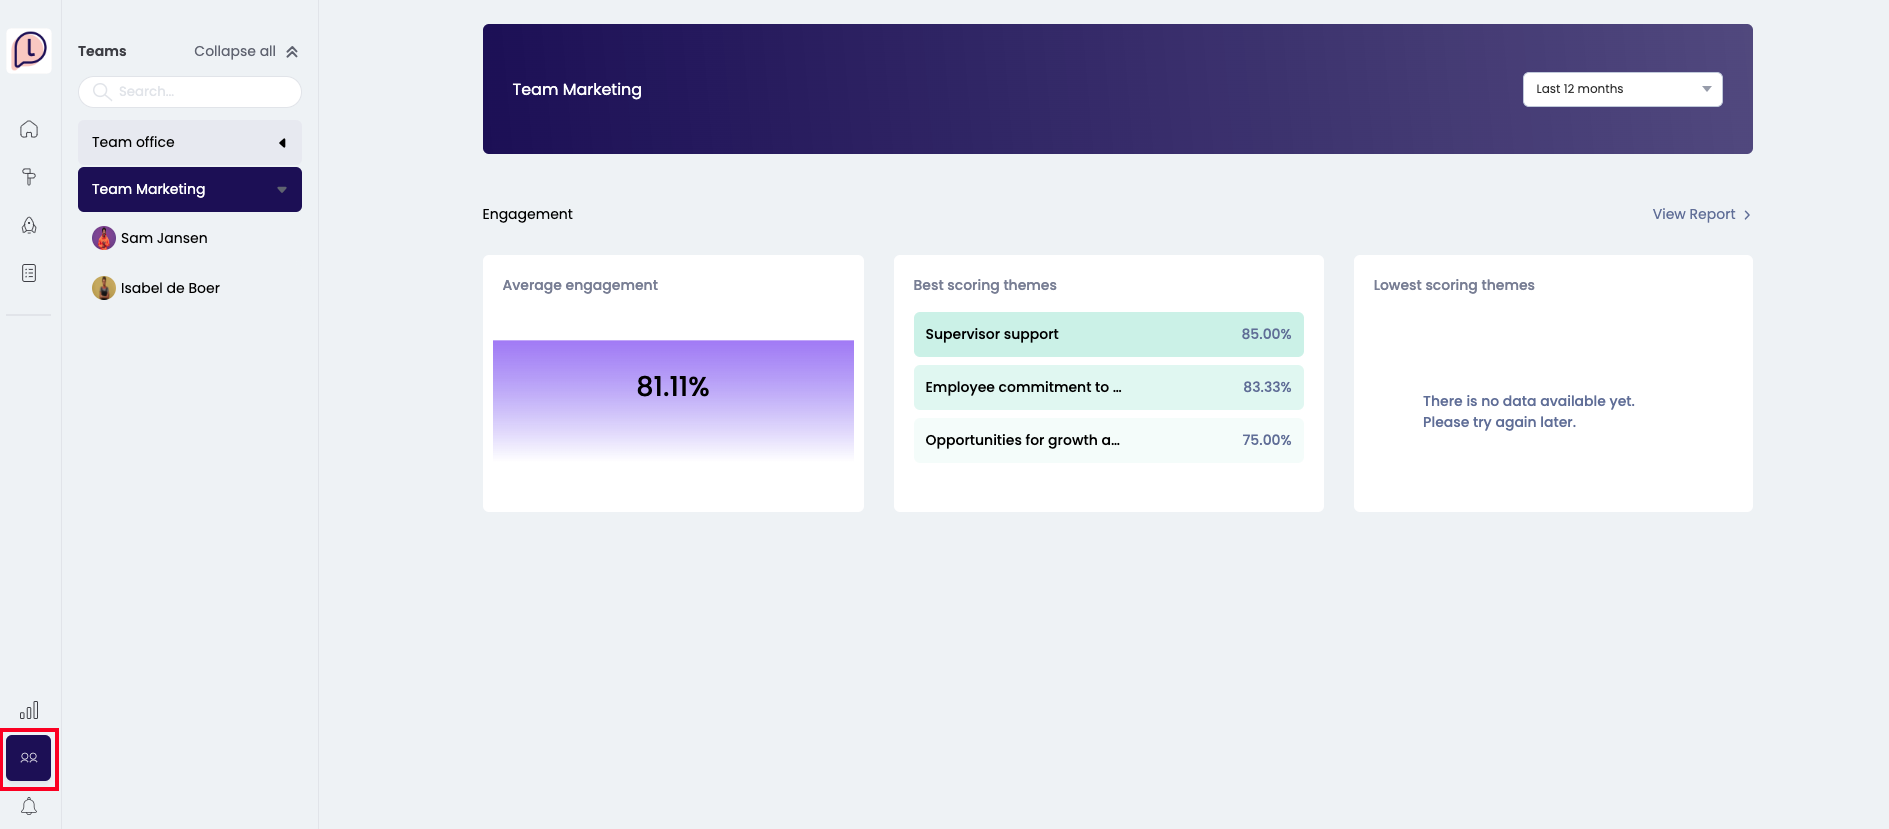Click the Opportunities for growth theme row
The image size is (1889, 829).
(x=1107, y=440)
